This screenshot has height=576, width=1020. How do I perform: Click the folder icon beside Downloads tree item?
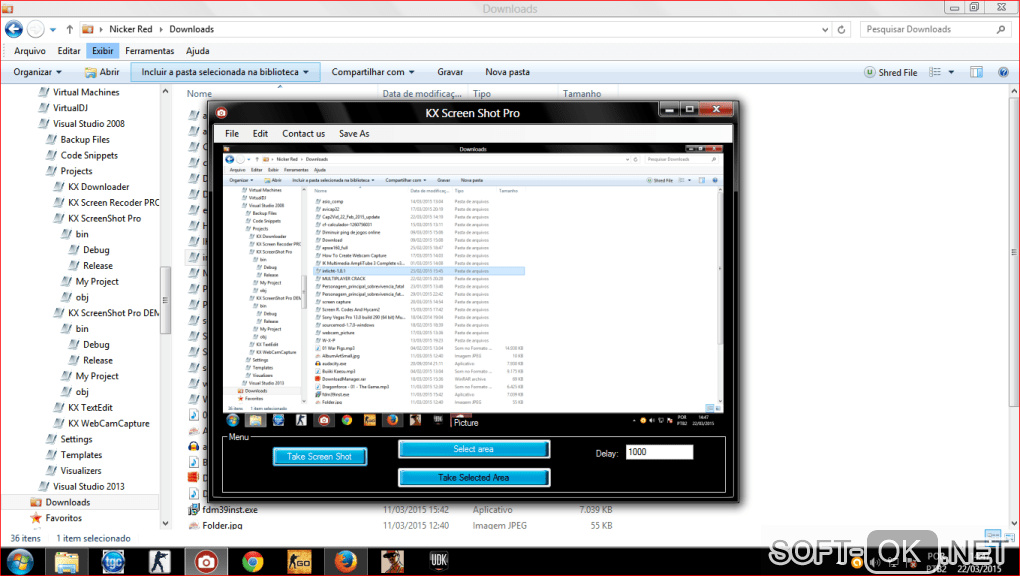tap(36, 502)
